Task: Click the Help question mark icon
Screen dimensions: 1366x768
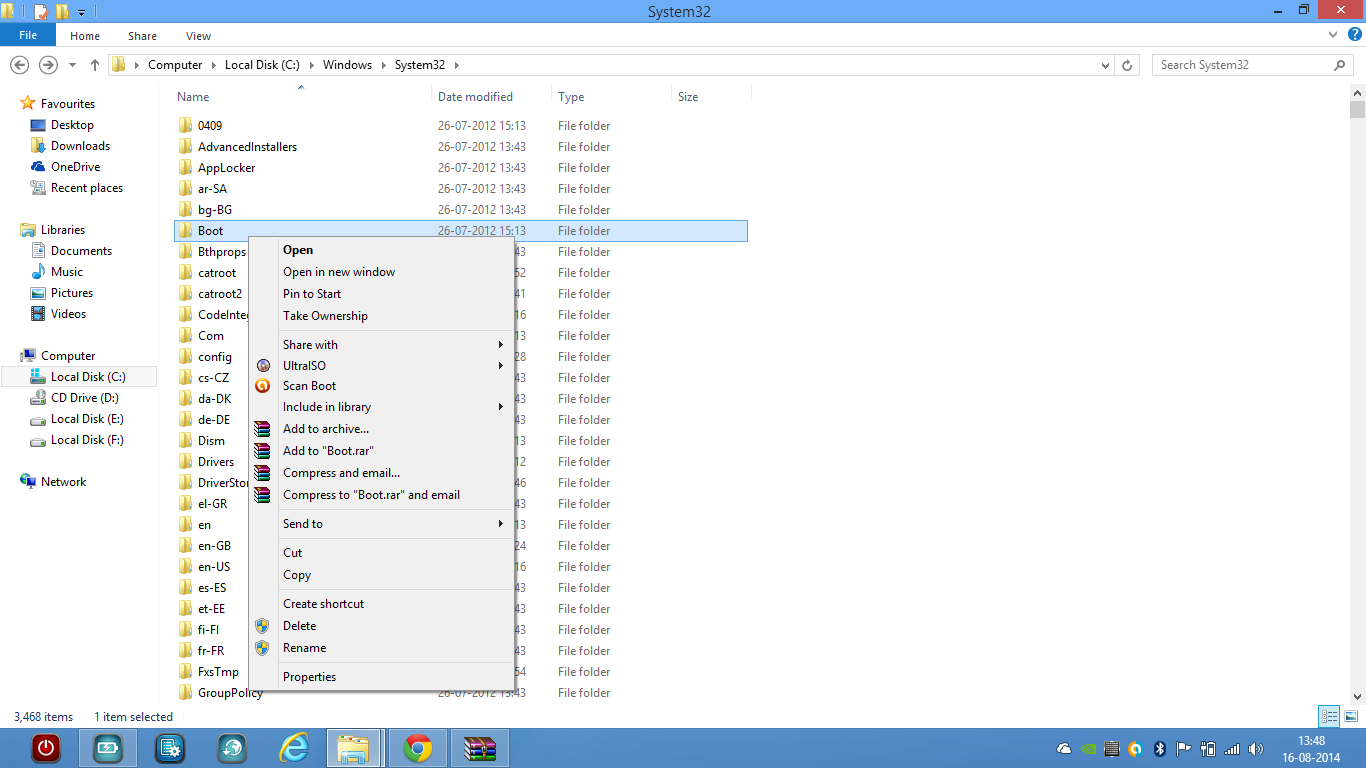Action: (1353, 35)
